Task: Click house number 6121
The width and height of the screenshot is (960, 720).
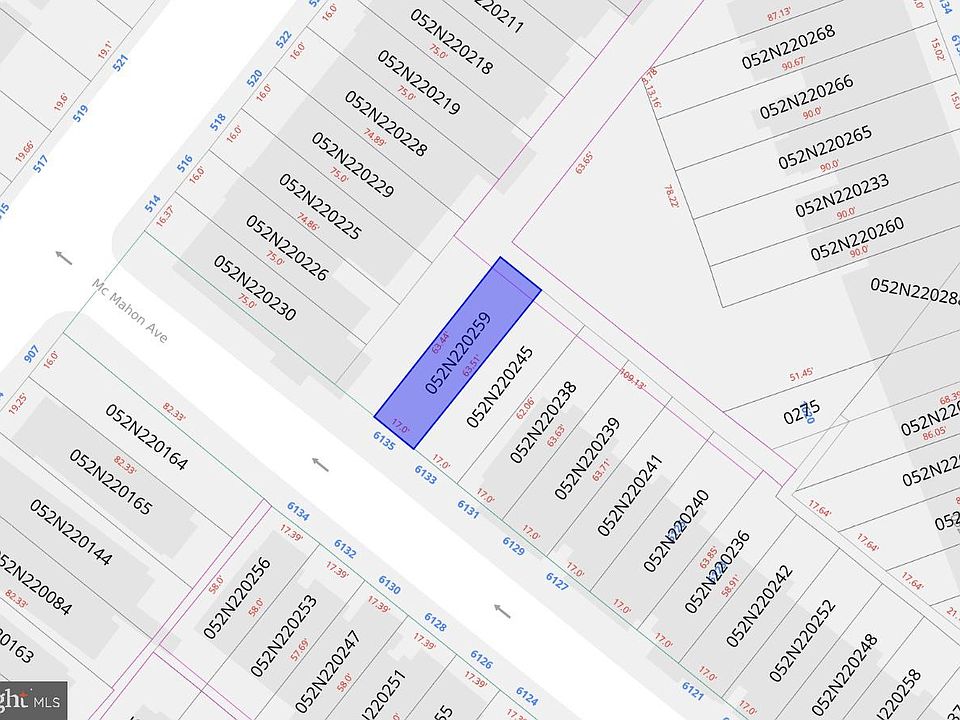Action: point(692,691)
